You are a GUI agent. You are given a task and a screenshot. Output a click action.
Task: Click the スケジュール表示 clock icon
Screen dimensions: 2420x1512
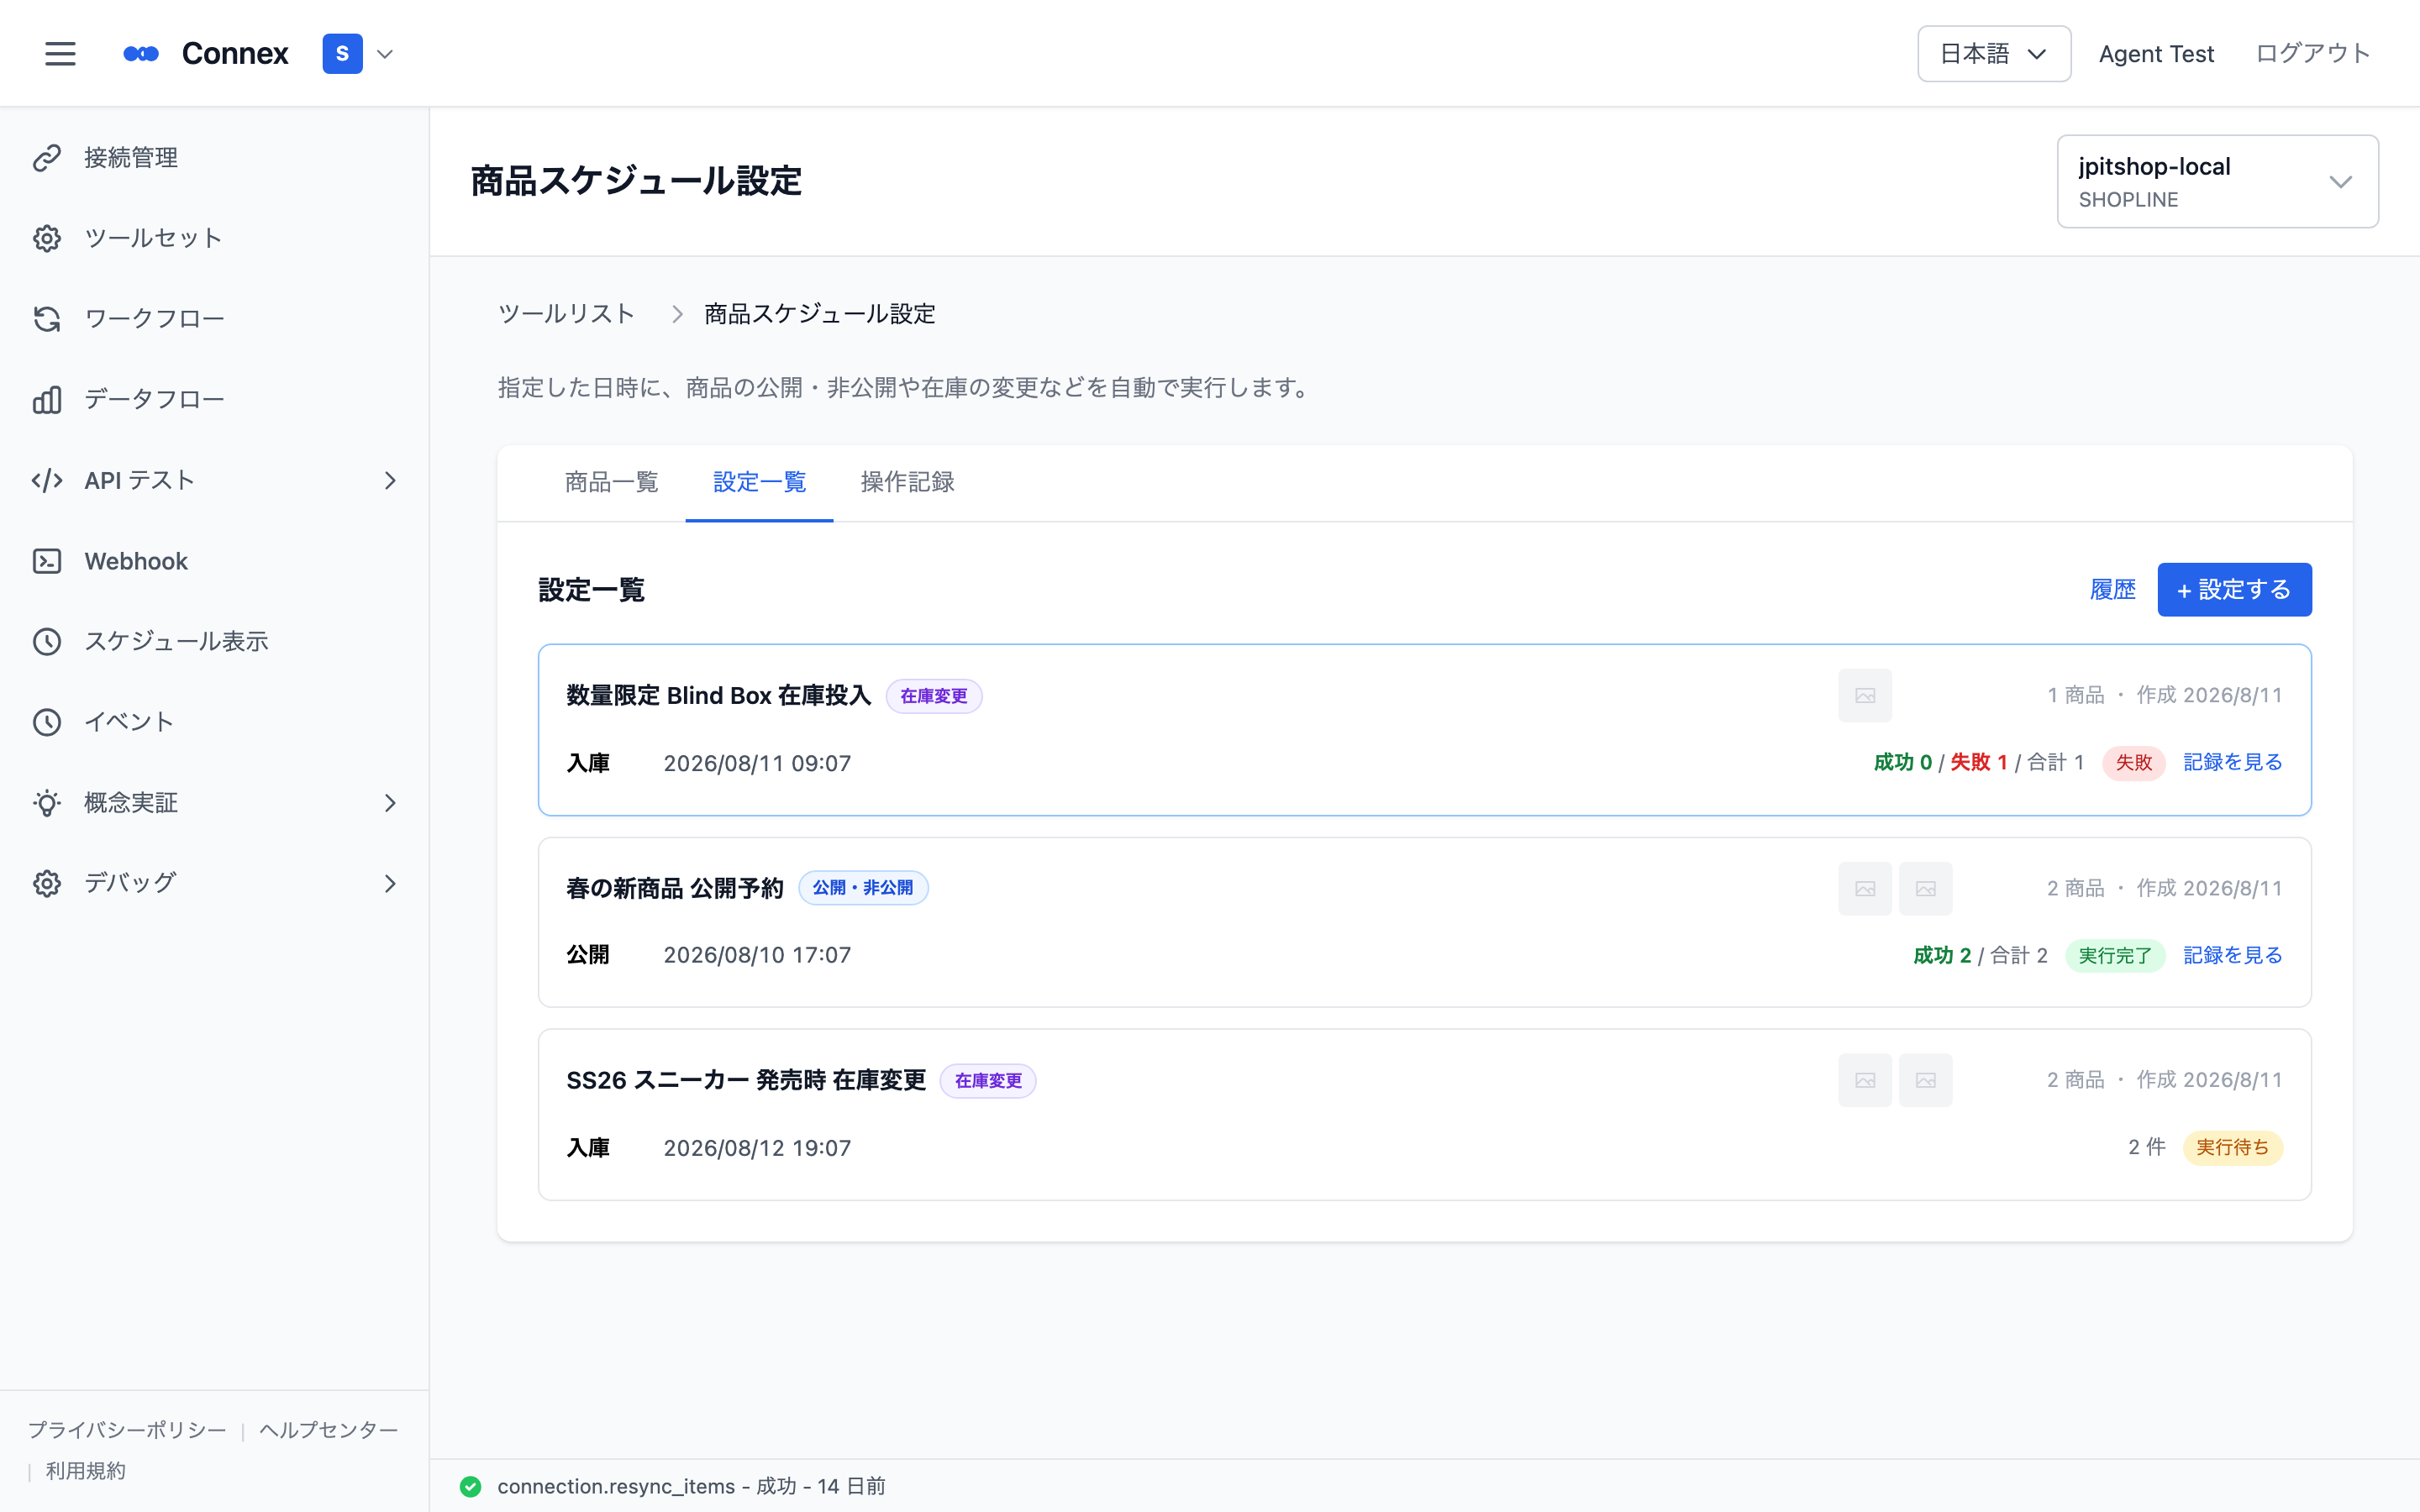point(47,642)
